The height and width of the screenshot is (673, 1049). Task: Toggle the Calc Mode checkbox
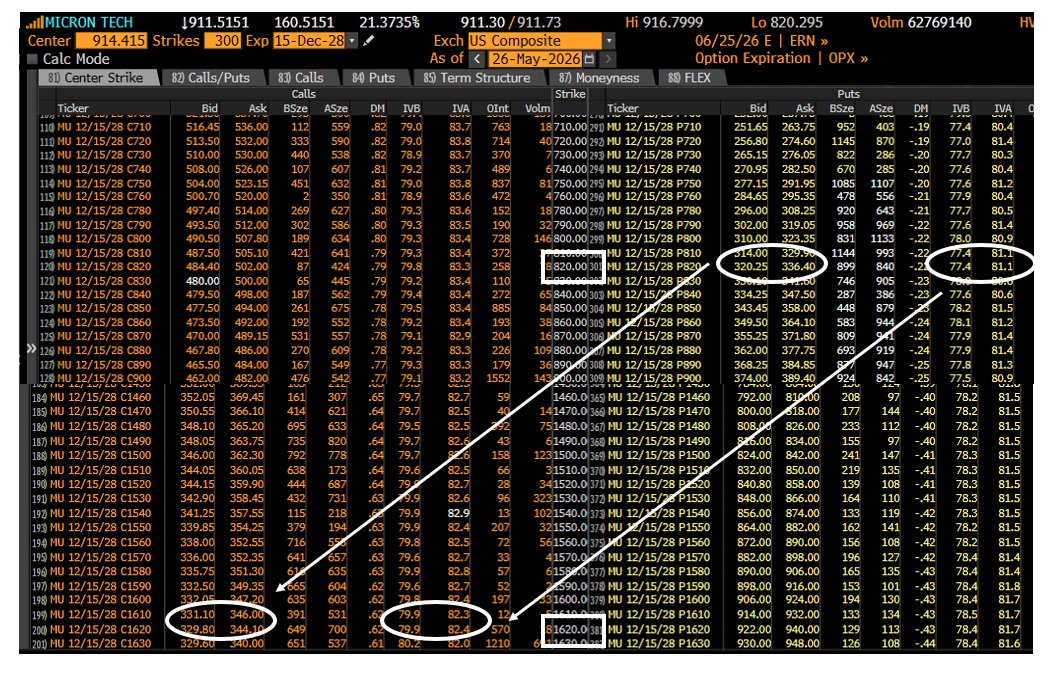tap(31, 59)
